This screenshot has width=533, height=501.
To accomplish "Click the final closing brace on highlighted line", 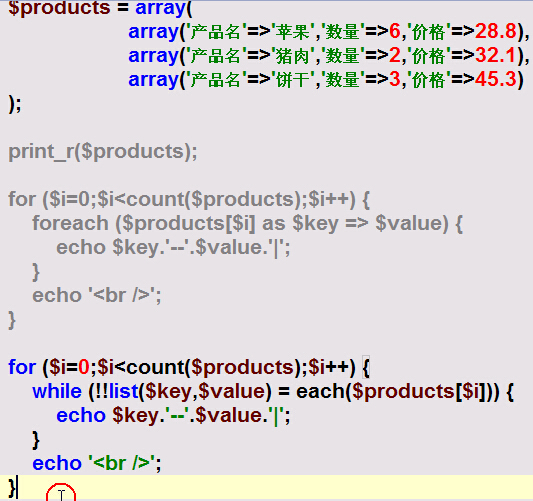I will click(x=12, y=488).
